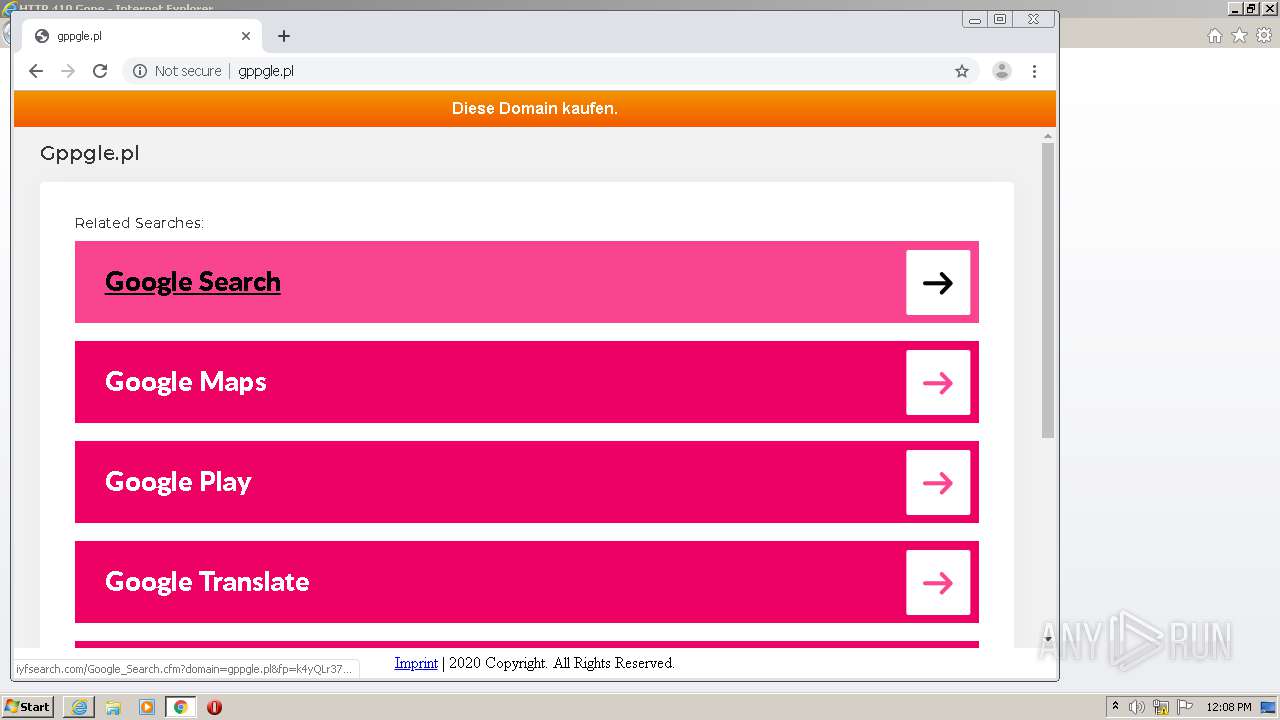Open the Internet Explorer favorites star

(x=1239, y=36)
